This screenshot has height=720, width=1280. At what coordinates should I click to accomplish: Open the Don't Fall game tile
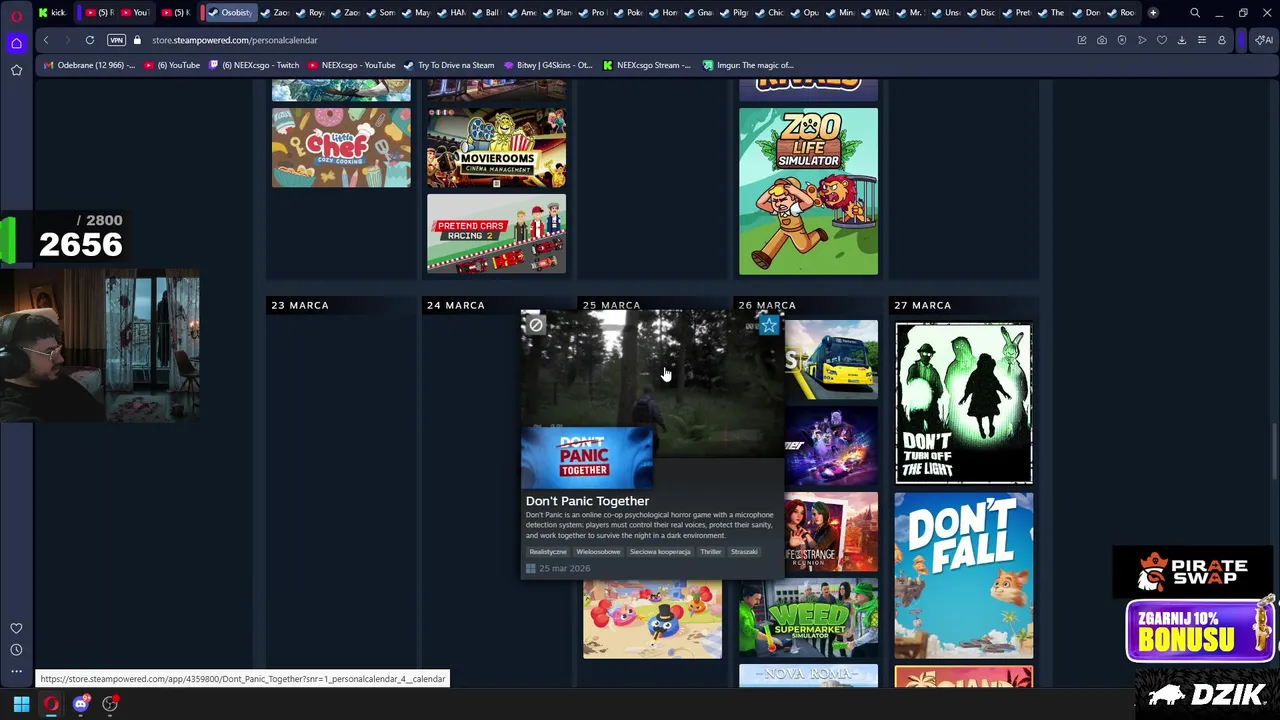click(x=963, y=576)
